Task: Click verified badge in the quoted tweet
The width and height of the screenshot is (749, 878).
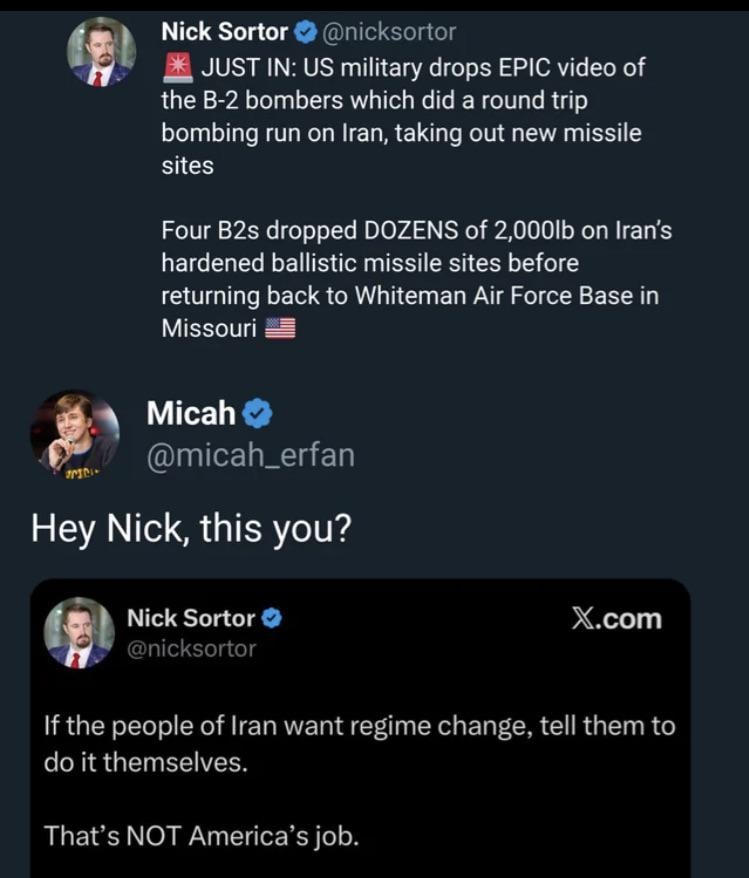Action: click(271, 619)
